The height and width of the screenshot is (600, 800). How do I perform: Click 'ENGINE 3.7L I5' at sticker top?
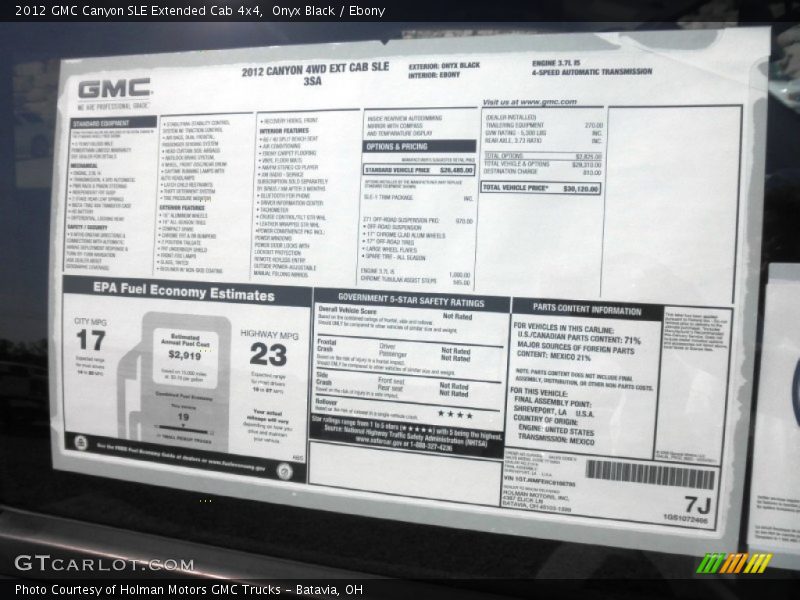[x=556, y=63]
